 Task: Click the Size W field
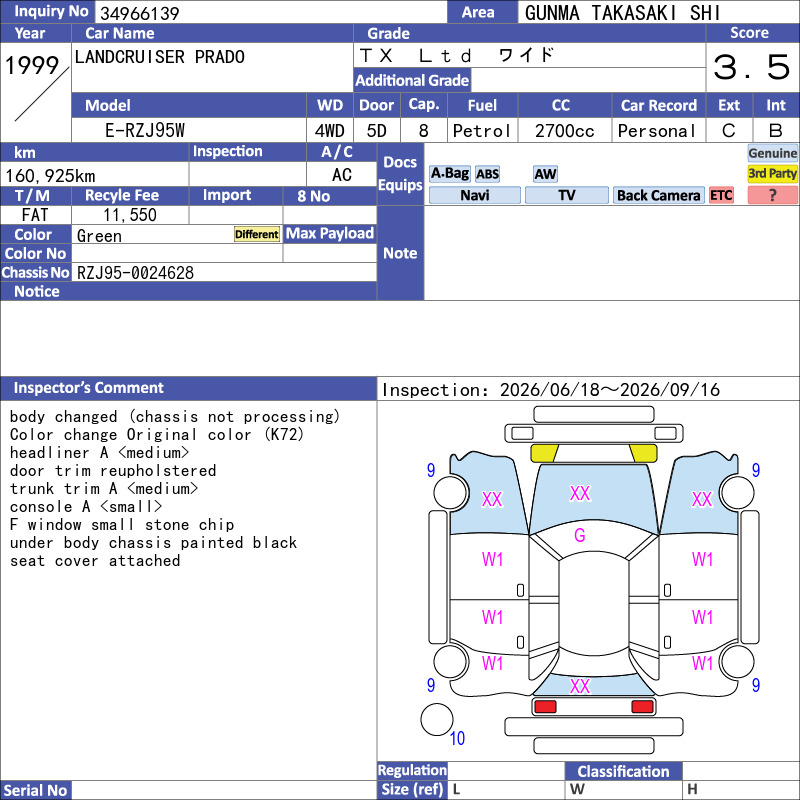623,790
